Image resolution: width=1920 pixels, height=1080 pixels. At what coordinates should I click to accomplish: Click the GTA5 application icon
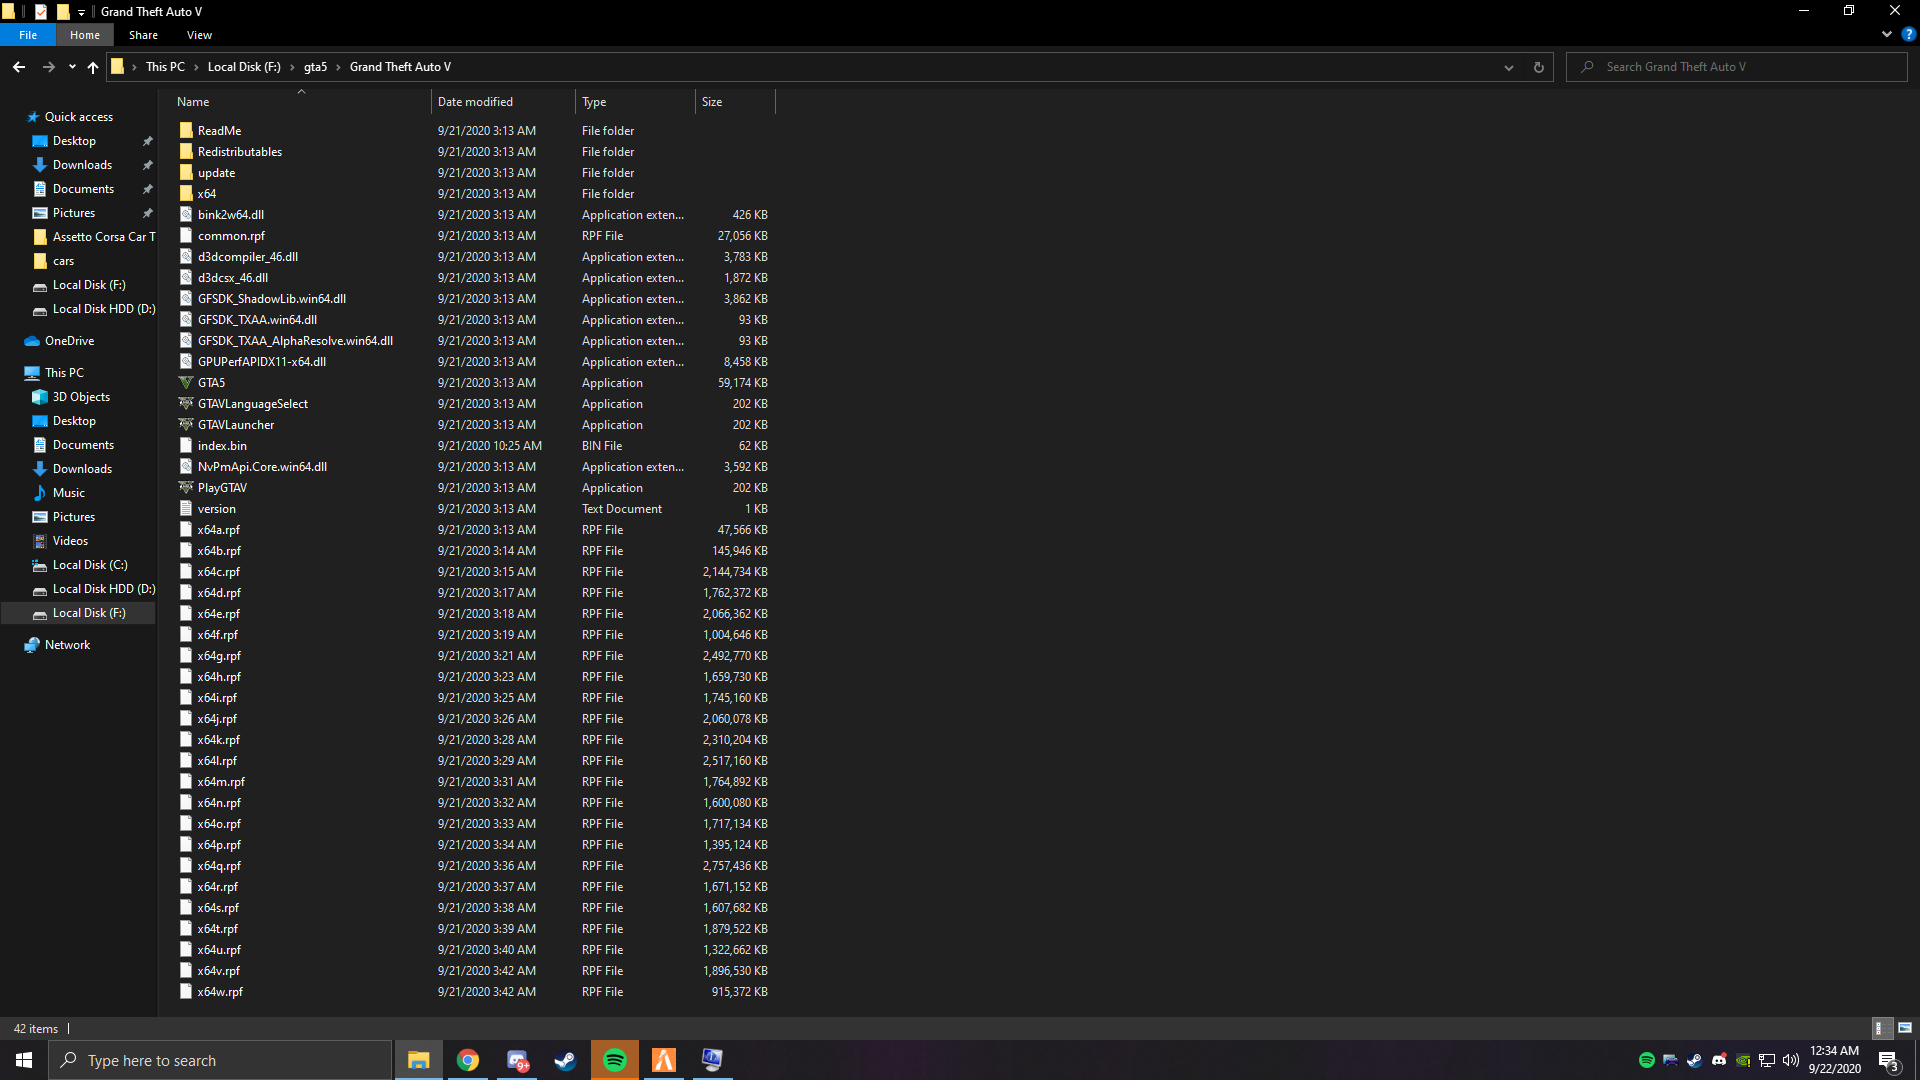point(186,383)
